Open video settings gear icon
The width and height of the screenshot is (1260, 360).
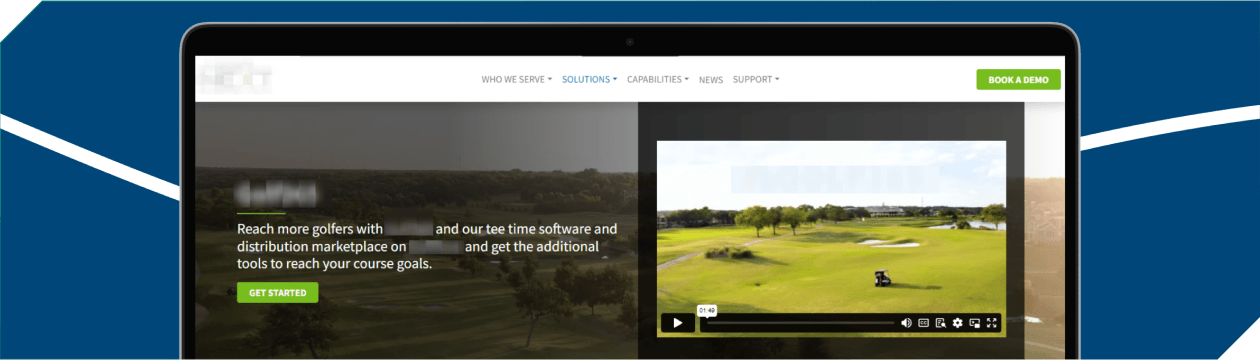[958, 323]
